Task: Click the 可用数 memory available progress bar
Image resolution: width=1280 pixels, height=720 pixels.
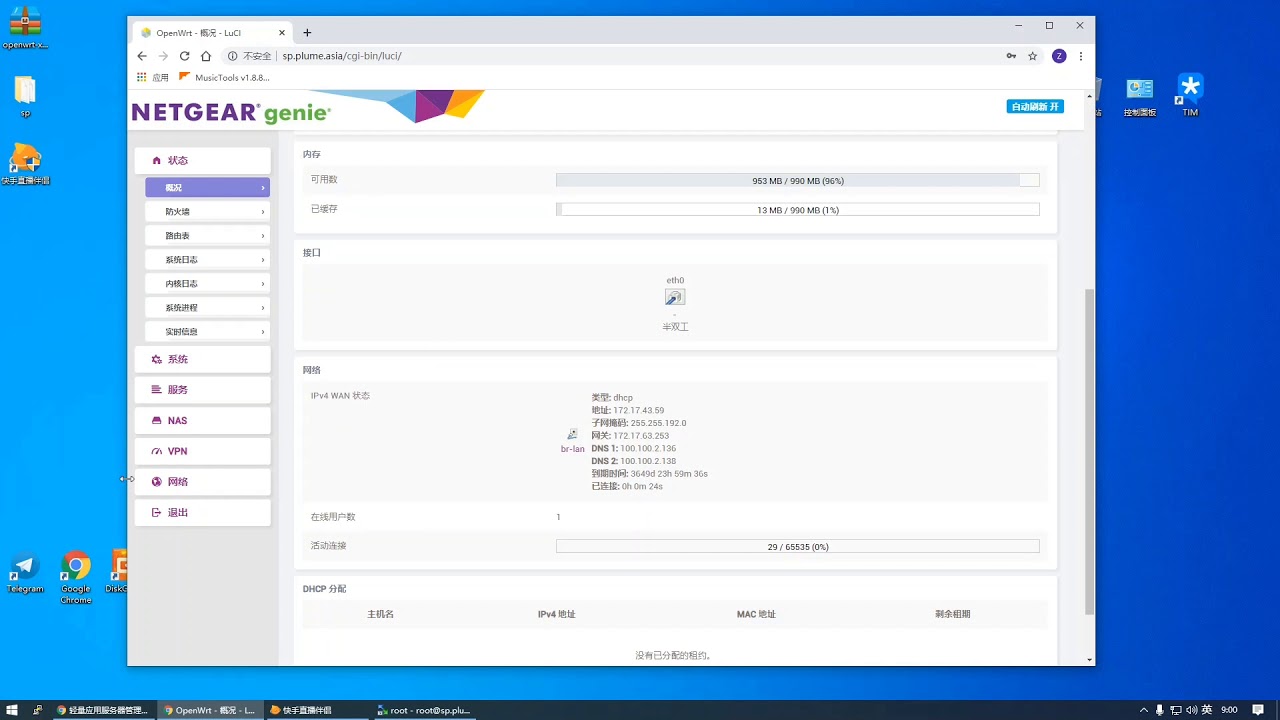Action: 797,181
